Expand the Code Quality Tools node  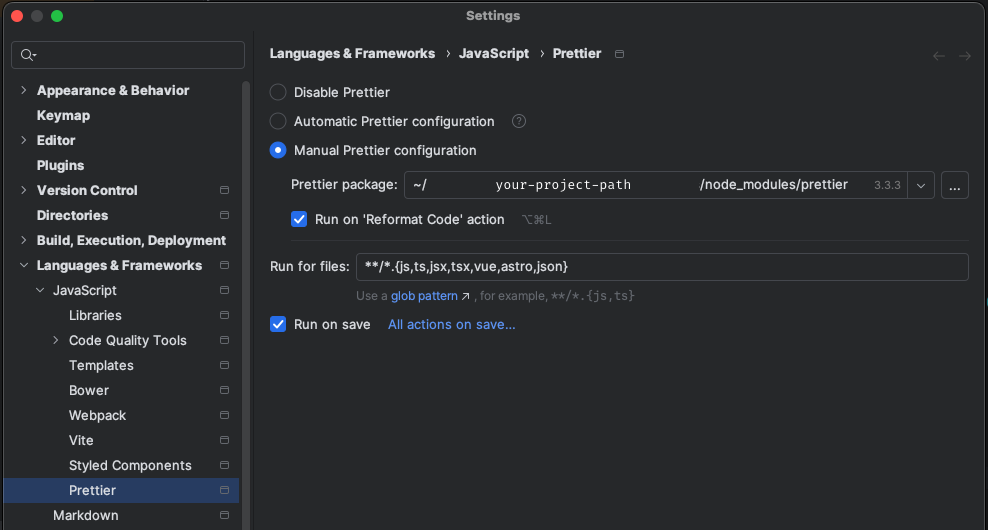click(x=56, y=340)
